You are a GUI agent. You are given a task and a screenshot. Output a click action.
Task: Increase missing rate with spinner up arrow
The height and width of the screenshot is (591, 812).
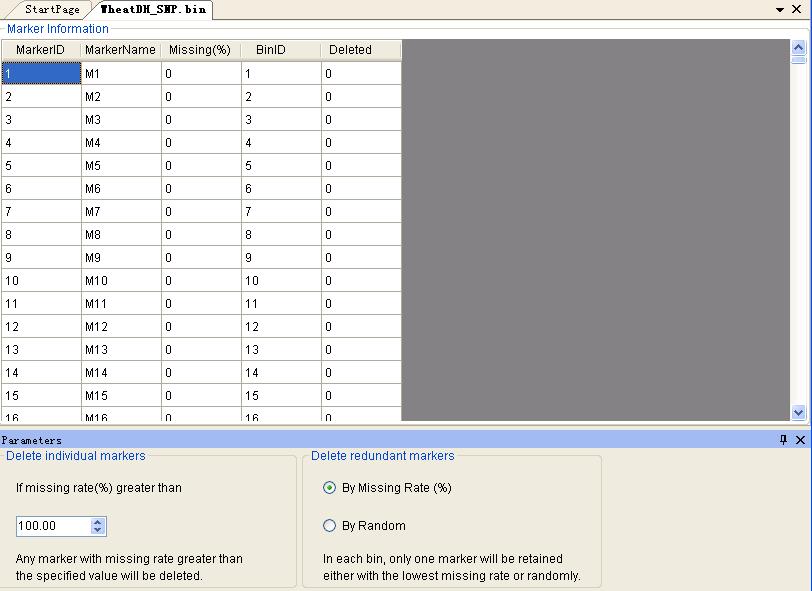coord(97,521)
